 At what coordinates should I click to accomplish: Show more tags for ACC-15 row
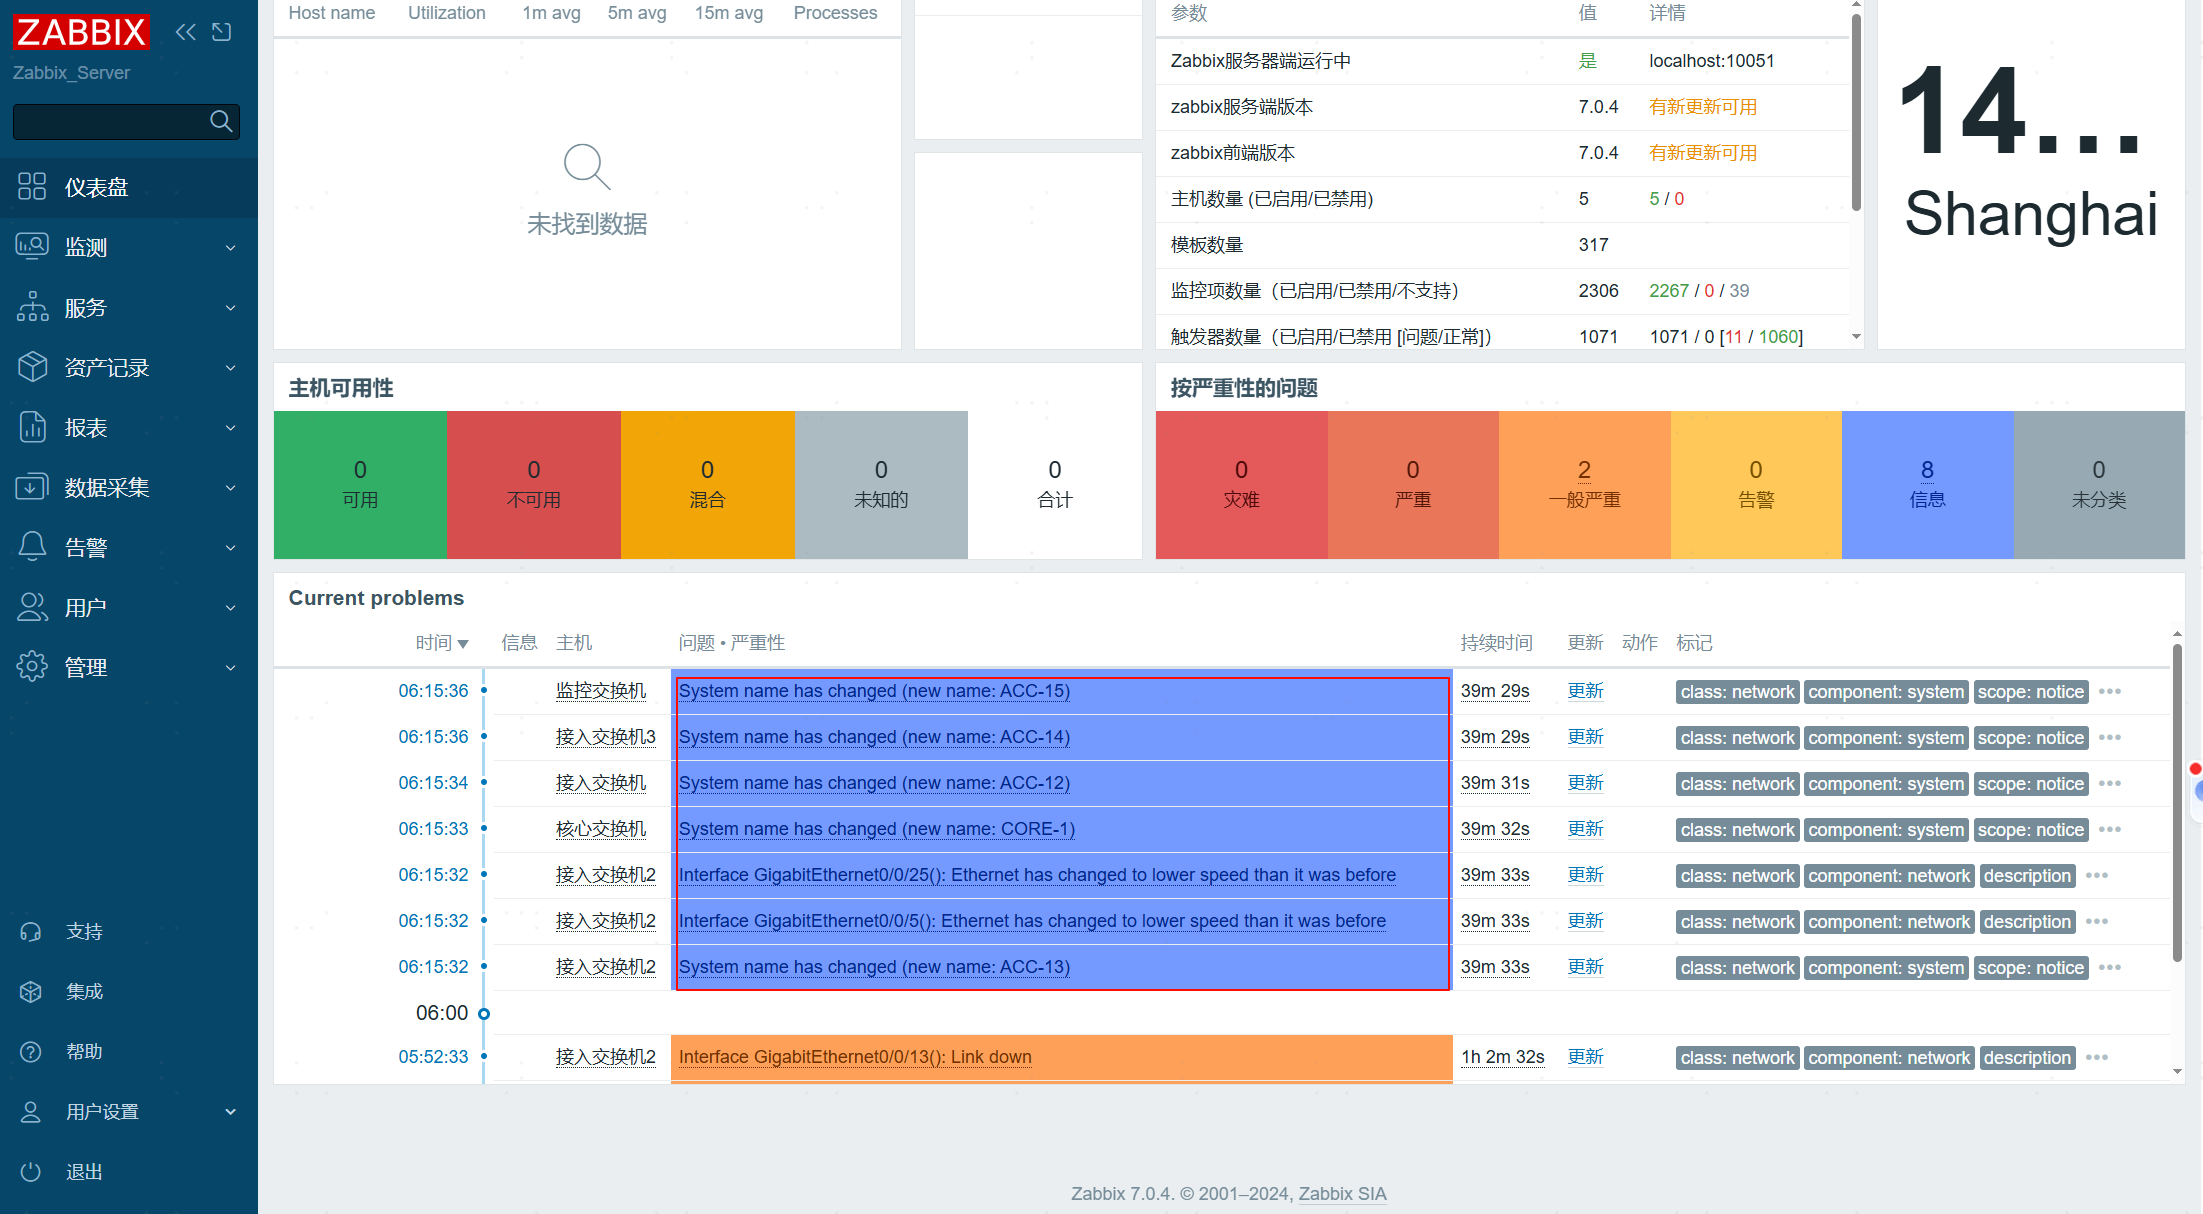click(2110, 691)
